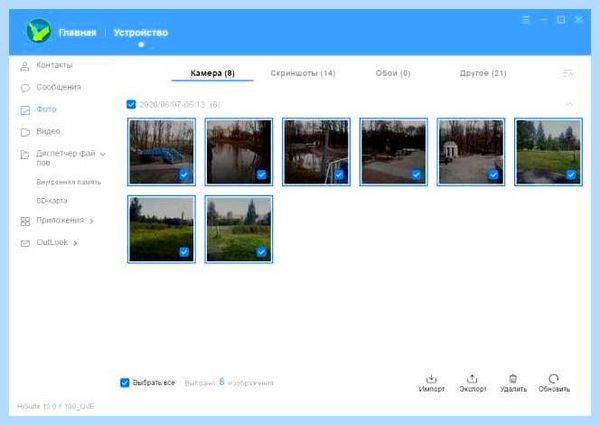
Task: Click the Импорт button
Action: pos(432,383)
